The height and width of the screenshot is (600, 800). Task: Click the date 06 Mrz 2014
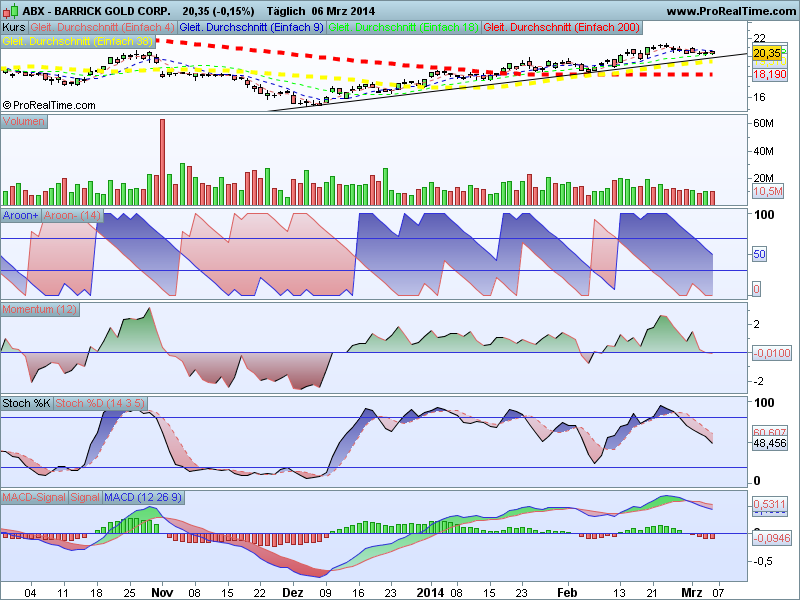tap(343, 11)
